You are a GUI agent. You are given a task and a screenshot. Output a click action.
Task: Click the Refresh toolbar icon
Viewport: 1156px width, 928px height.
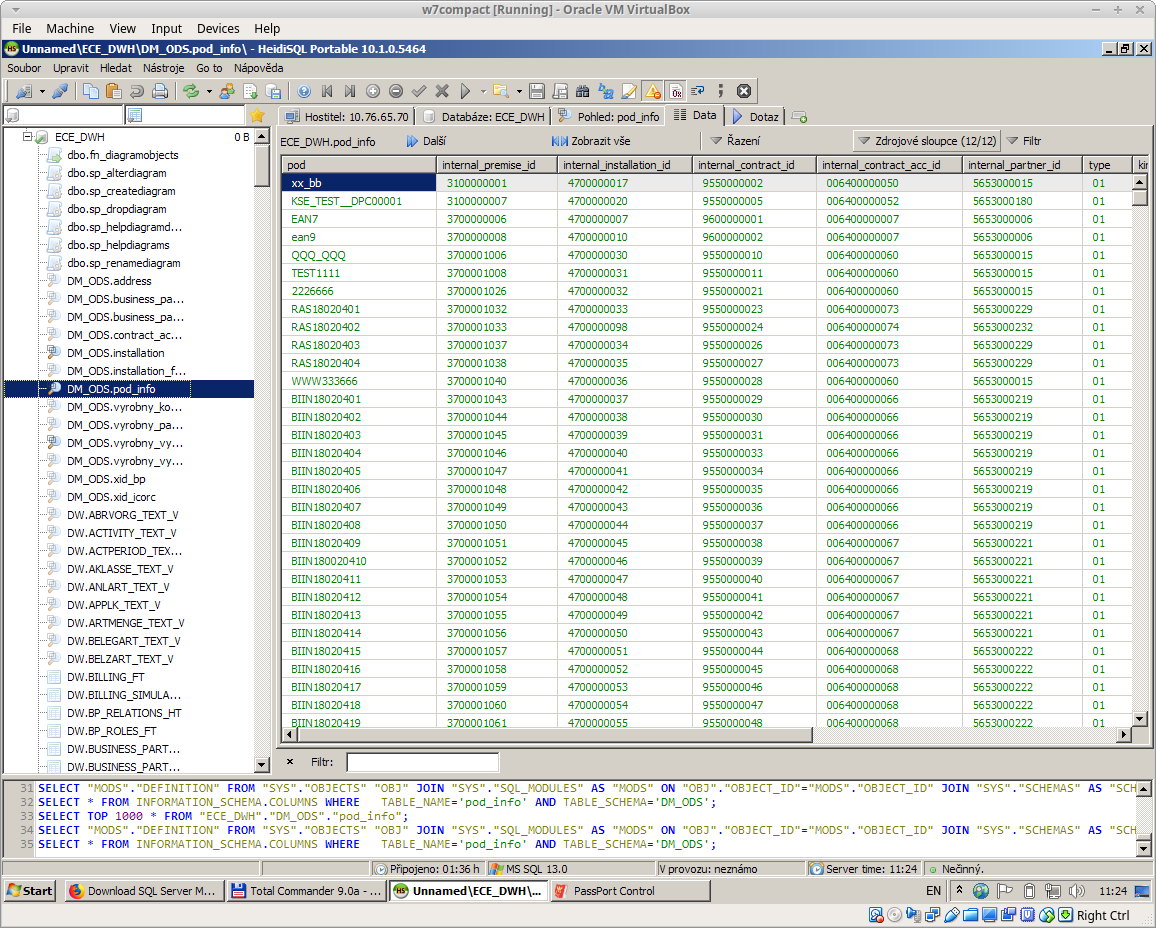coord(190,91)
